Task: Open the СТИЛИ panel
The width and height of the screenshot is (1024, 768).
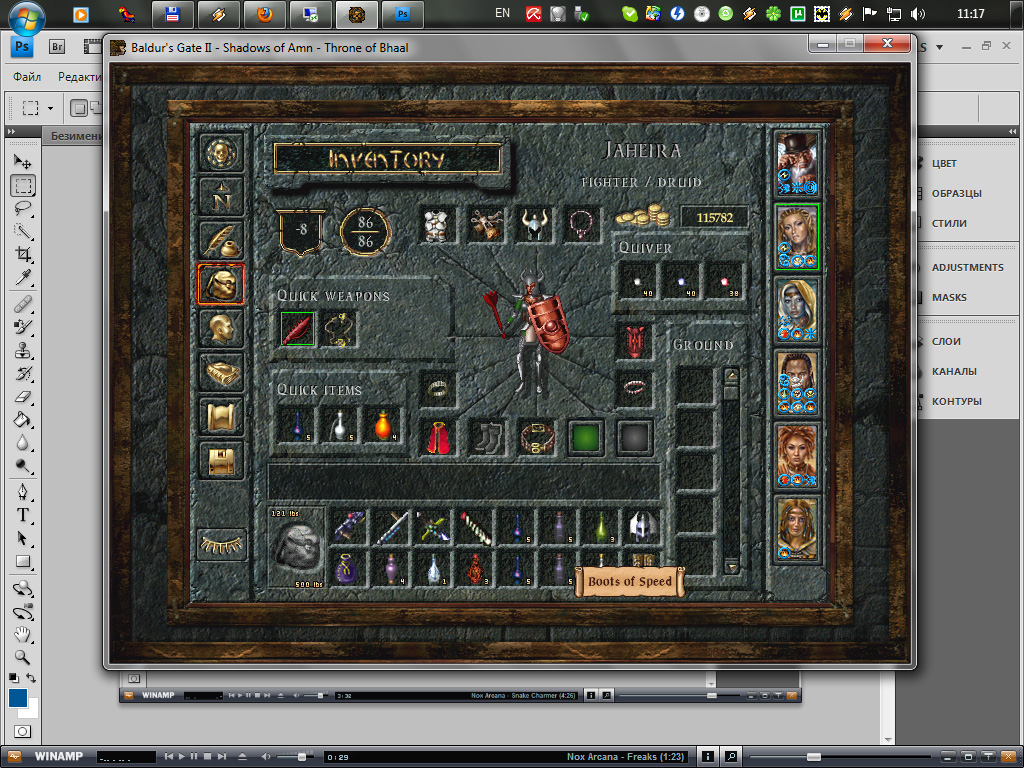Action: tap(949, 223)
